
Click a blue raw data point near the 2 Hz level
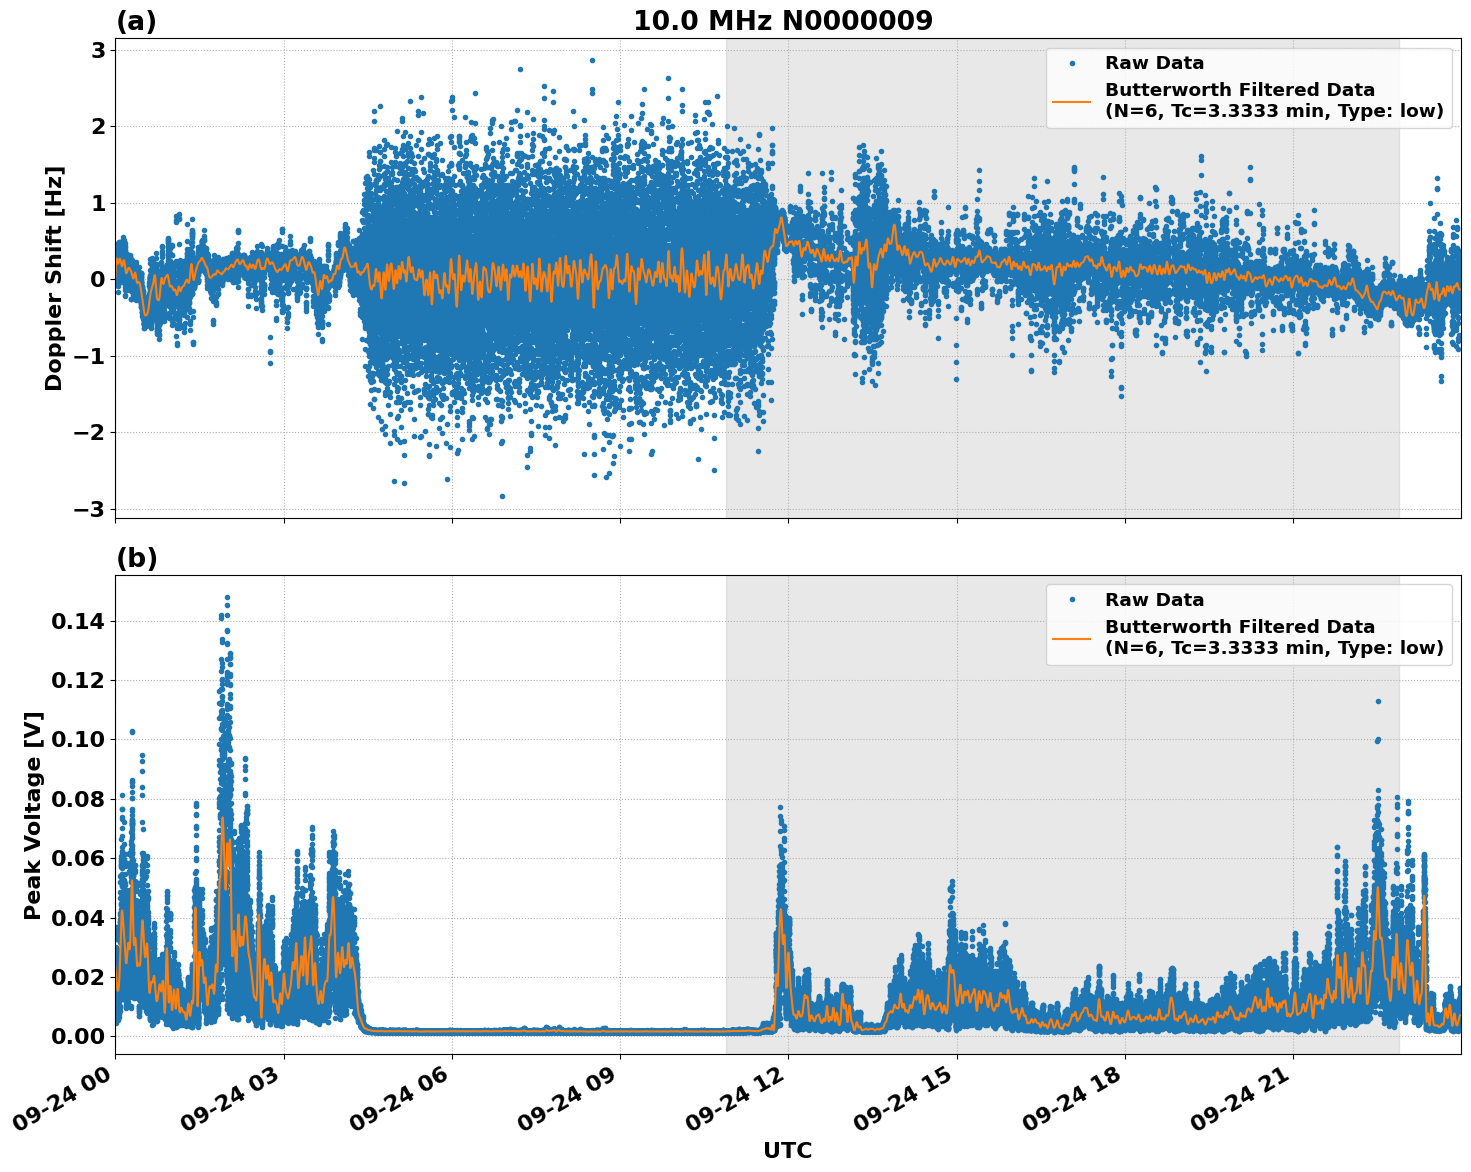pos(500,128)
